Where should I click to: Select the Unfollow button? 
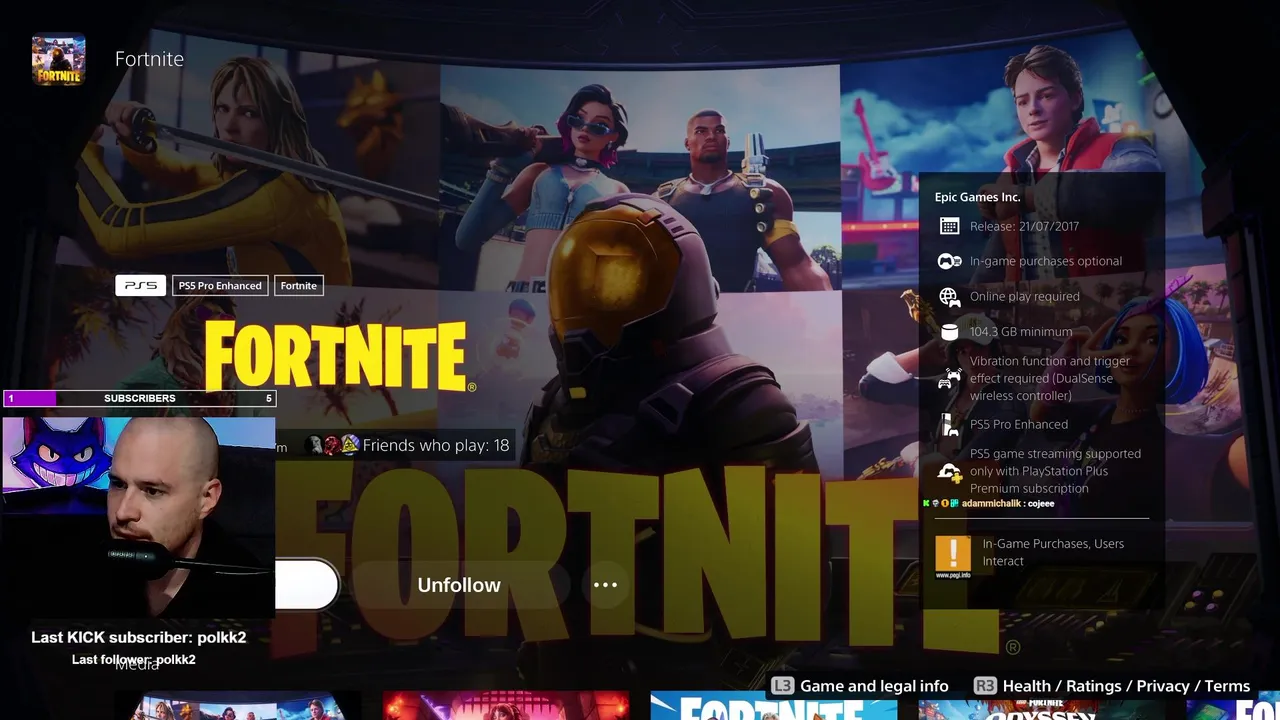[x=459, y=585]
